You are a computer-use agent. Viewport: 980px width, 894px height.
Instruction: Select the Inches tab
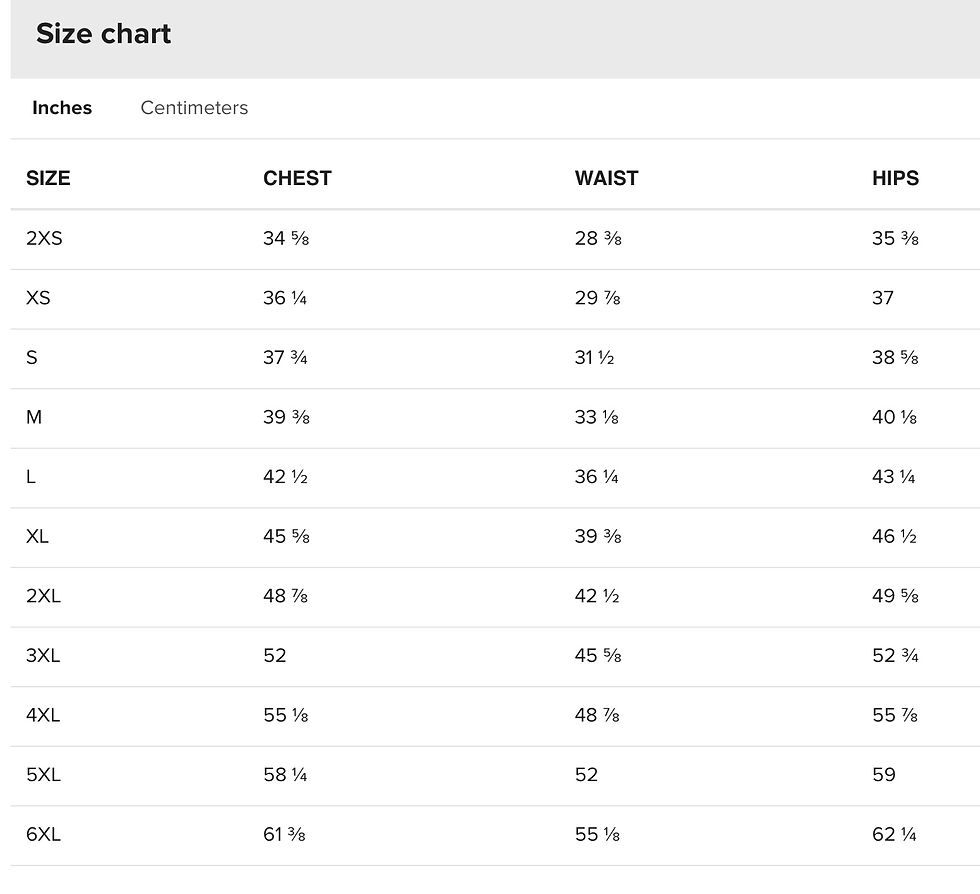tap(62, 108)
